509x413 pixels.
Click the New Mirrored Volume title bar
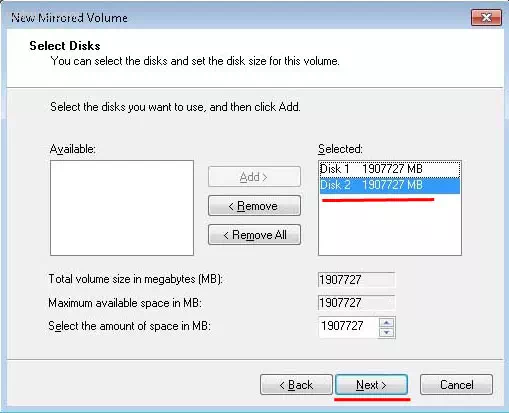coord(233,17)
